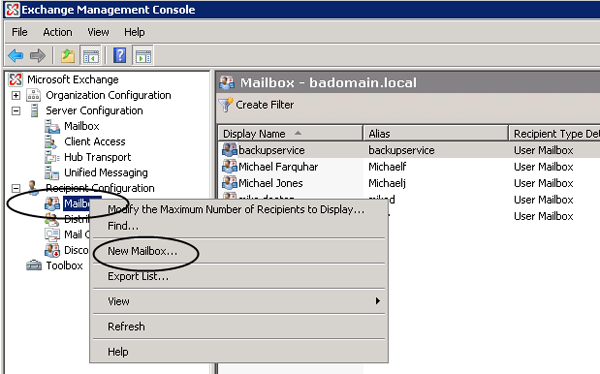Click the Michael Jones mailbox row icon
The height and width of the screenshot is (374, 600).
click(x=230, y=183)
